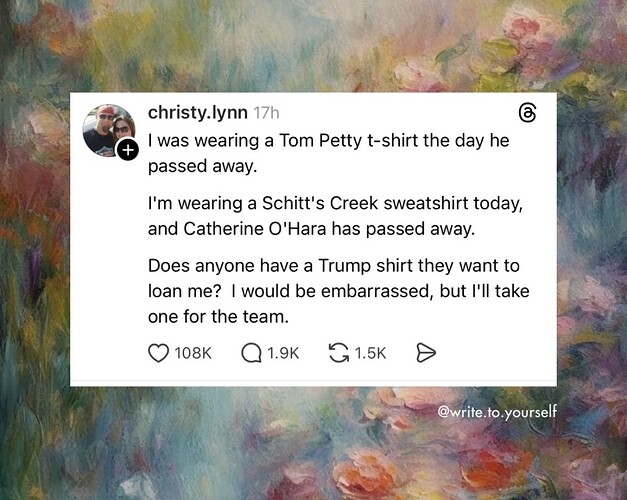Viewport: 627px width, 500px height.
Task: Select the Schitt's Creek sweatshirt paragraph
Action: (335, 216)
